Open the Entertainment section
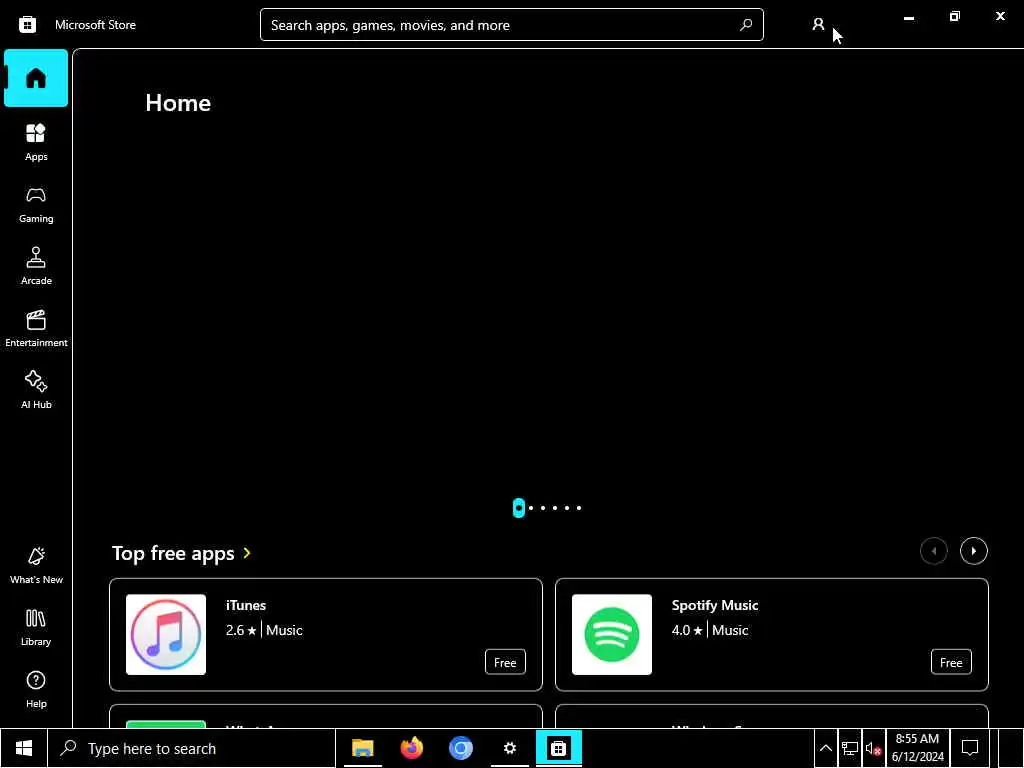Viewport: 1024px width, 768px height. [36, 328]
